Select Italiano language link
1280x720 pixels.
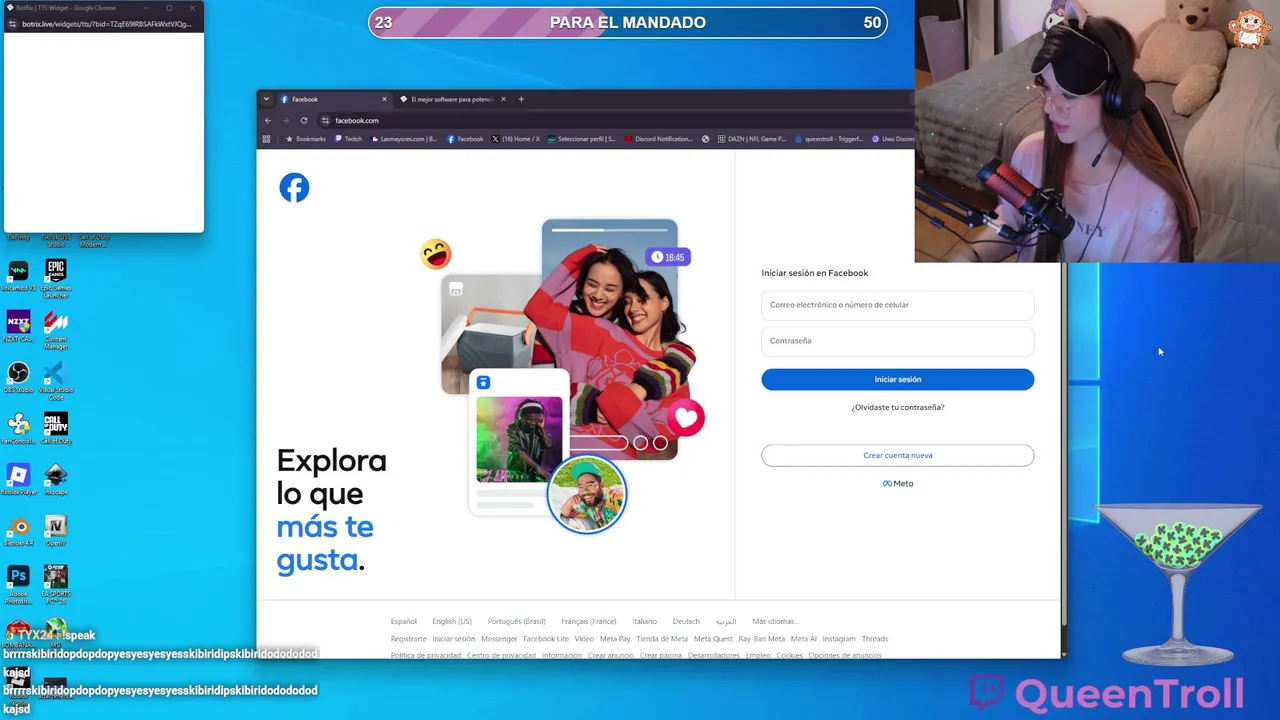coord(644,621)
